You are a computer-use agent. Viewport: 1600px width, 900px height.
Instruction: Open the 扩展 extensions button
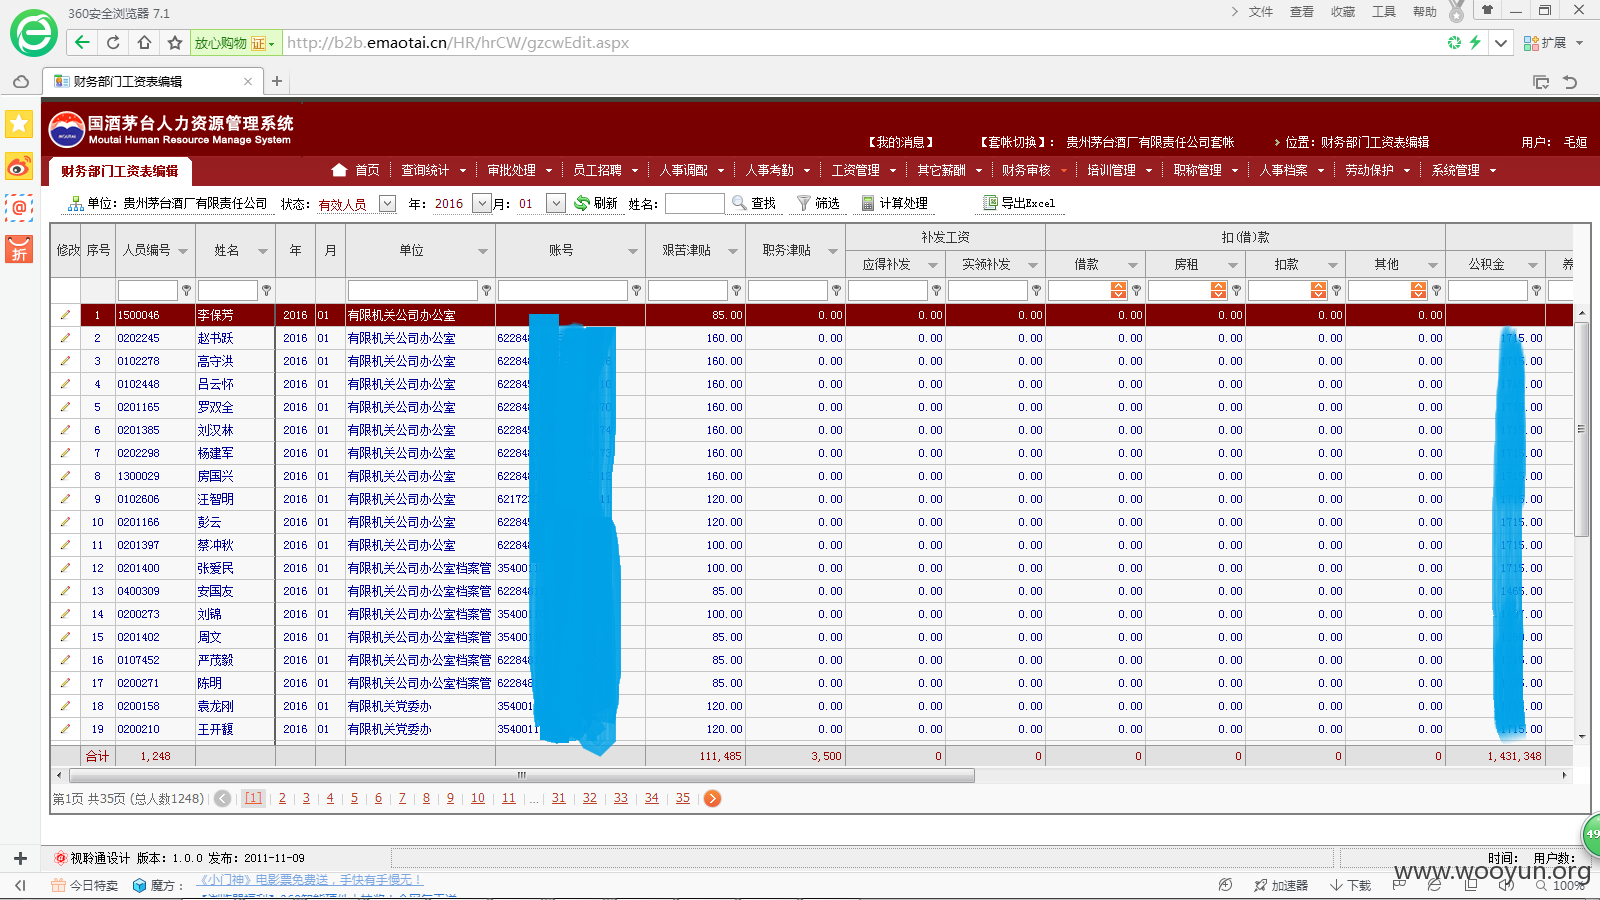click(x=1553, y=43)
